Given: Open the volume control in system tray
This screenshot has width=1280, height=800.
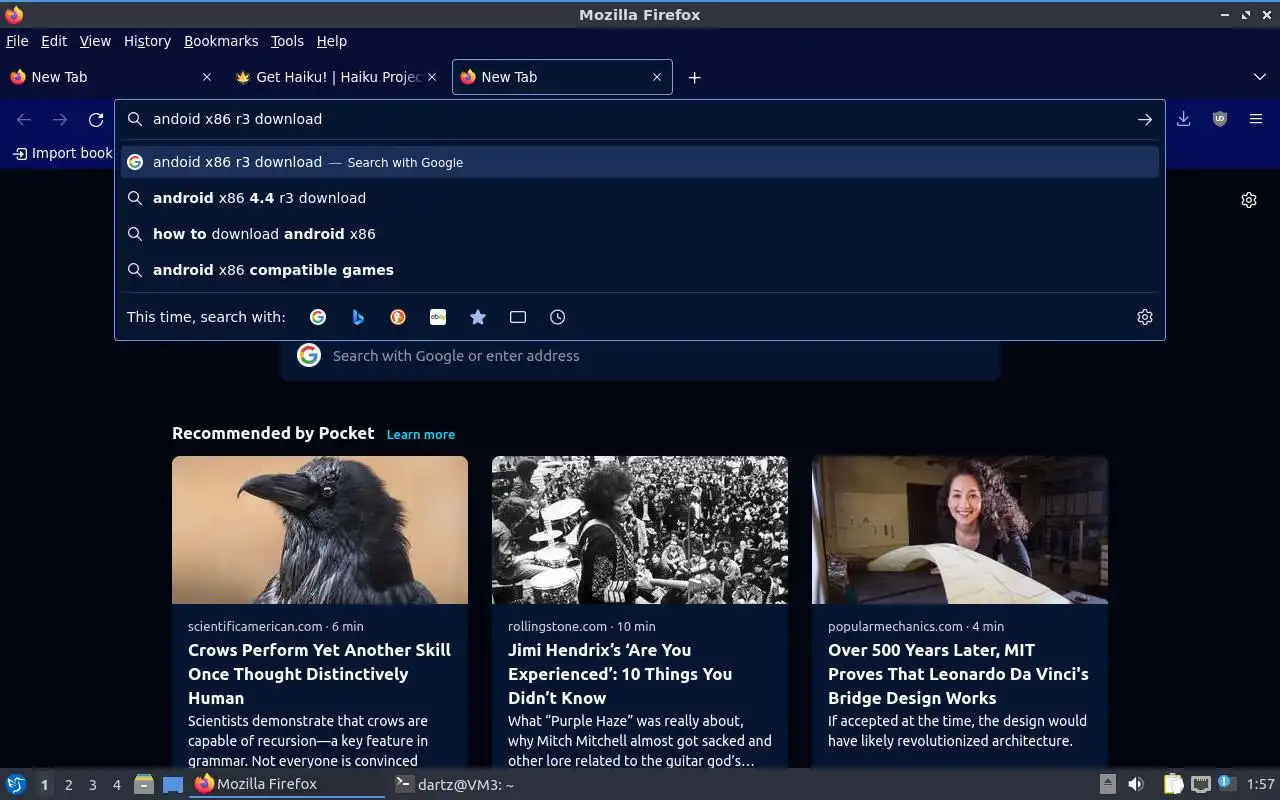Looking at the screenshot, I should tap(1136, 784).
